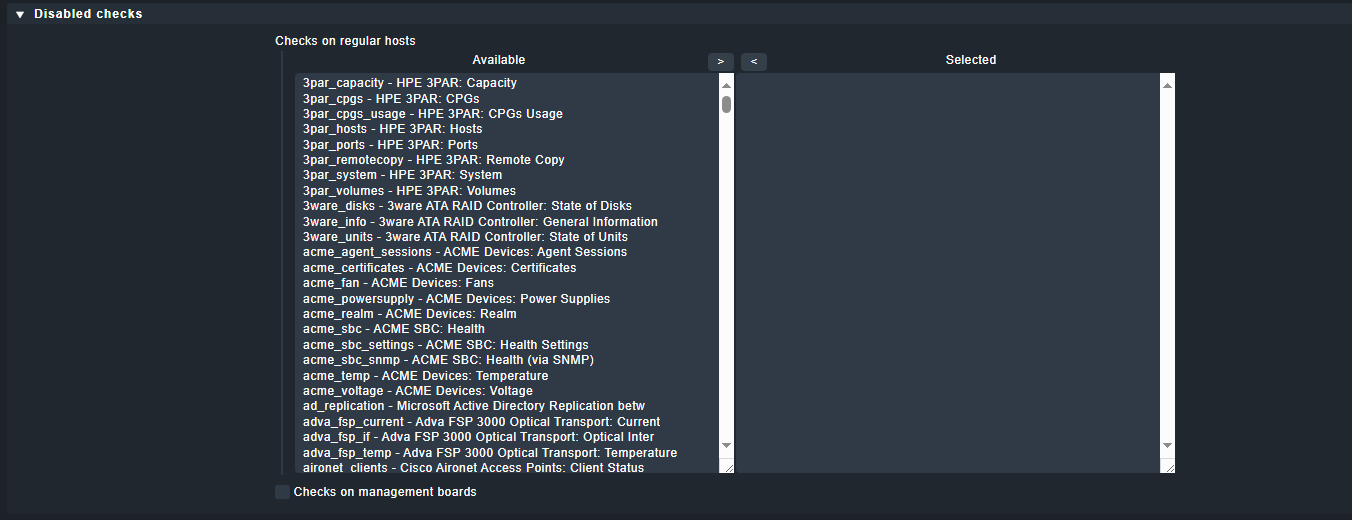This screenshot has width=1352, height=520.
Task: Click resize handle of Selected list
Action: pos(1167,466)
